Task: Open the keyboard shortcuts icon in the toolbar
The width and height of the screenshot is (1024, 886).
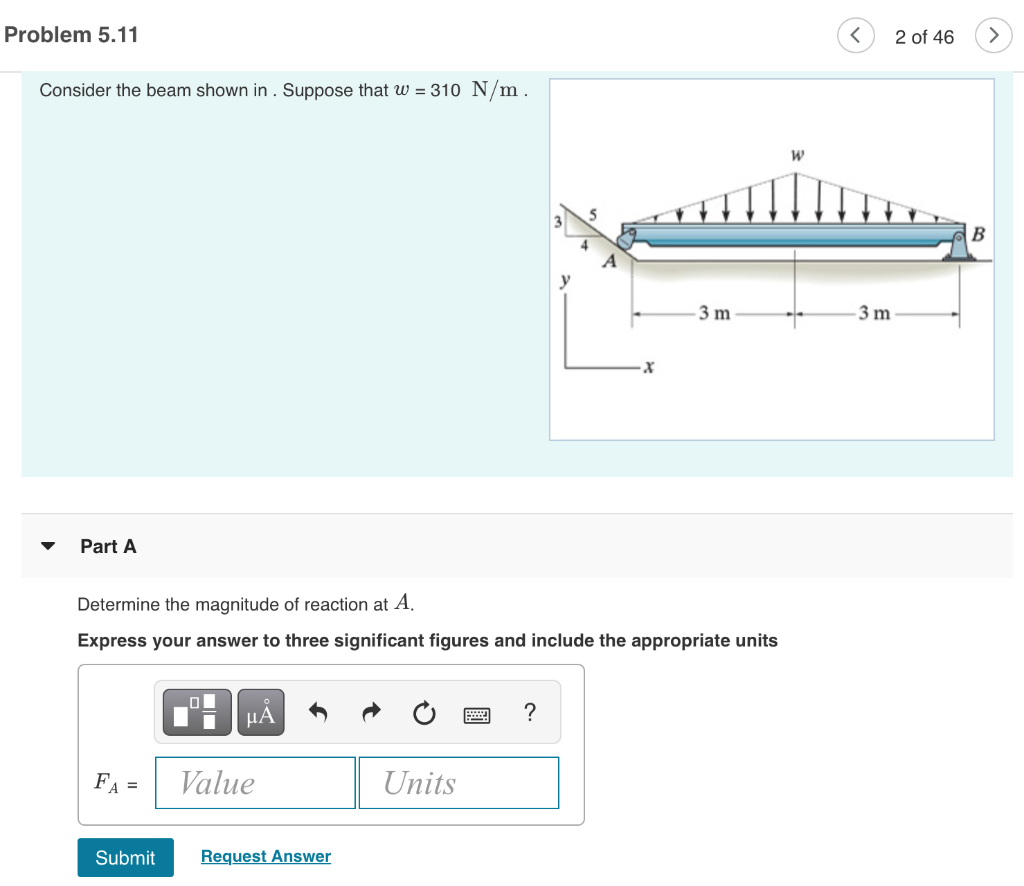Action: click(477, 713)
